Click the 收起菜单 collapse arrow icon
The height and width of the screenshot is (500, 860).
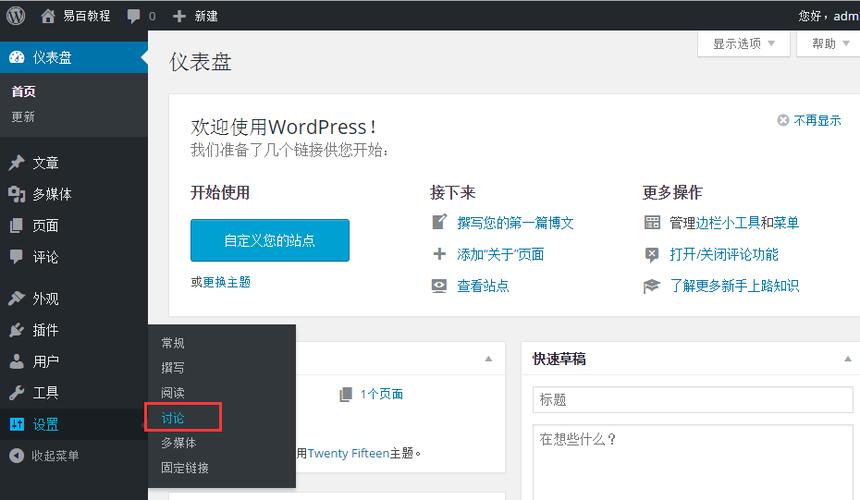[17, 456]
